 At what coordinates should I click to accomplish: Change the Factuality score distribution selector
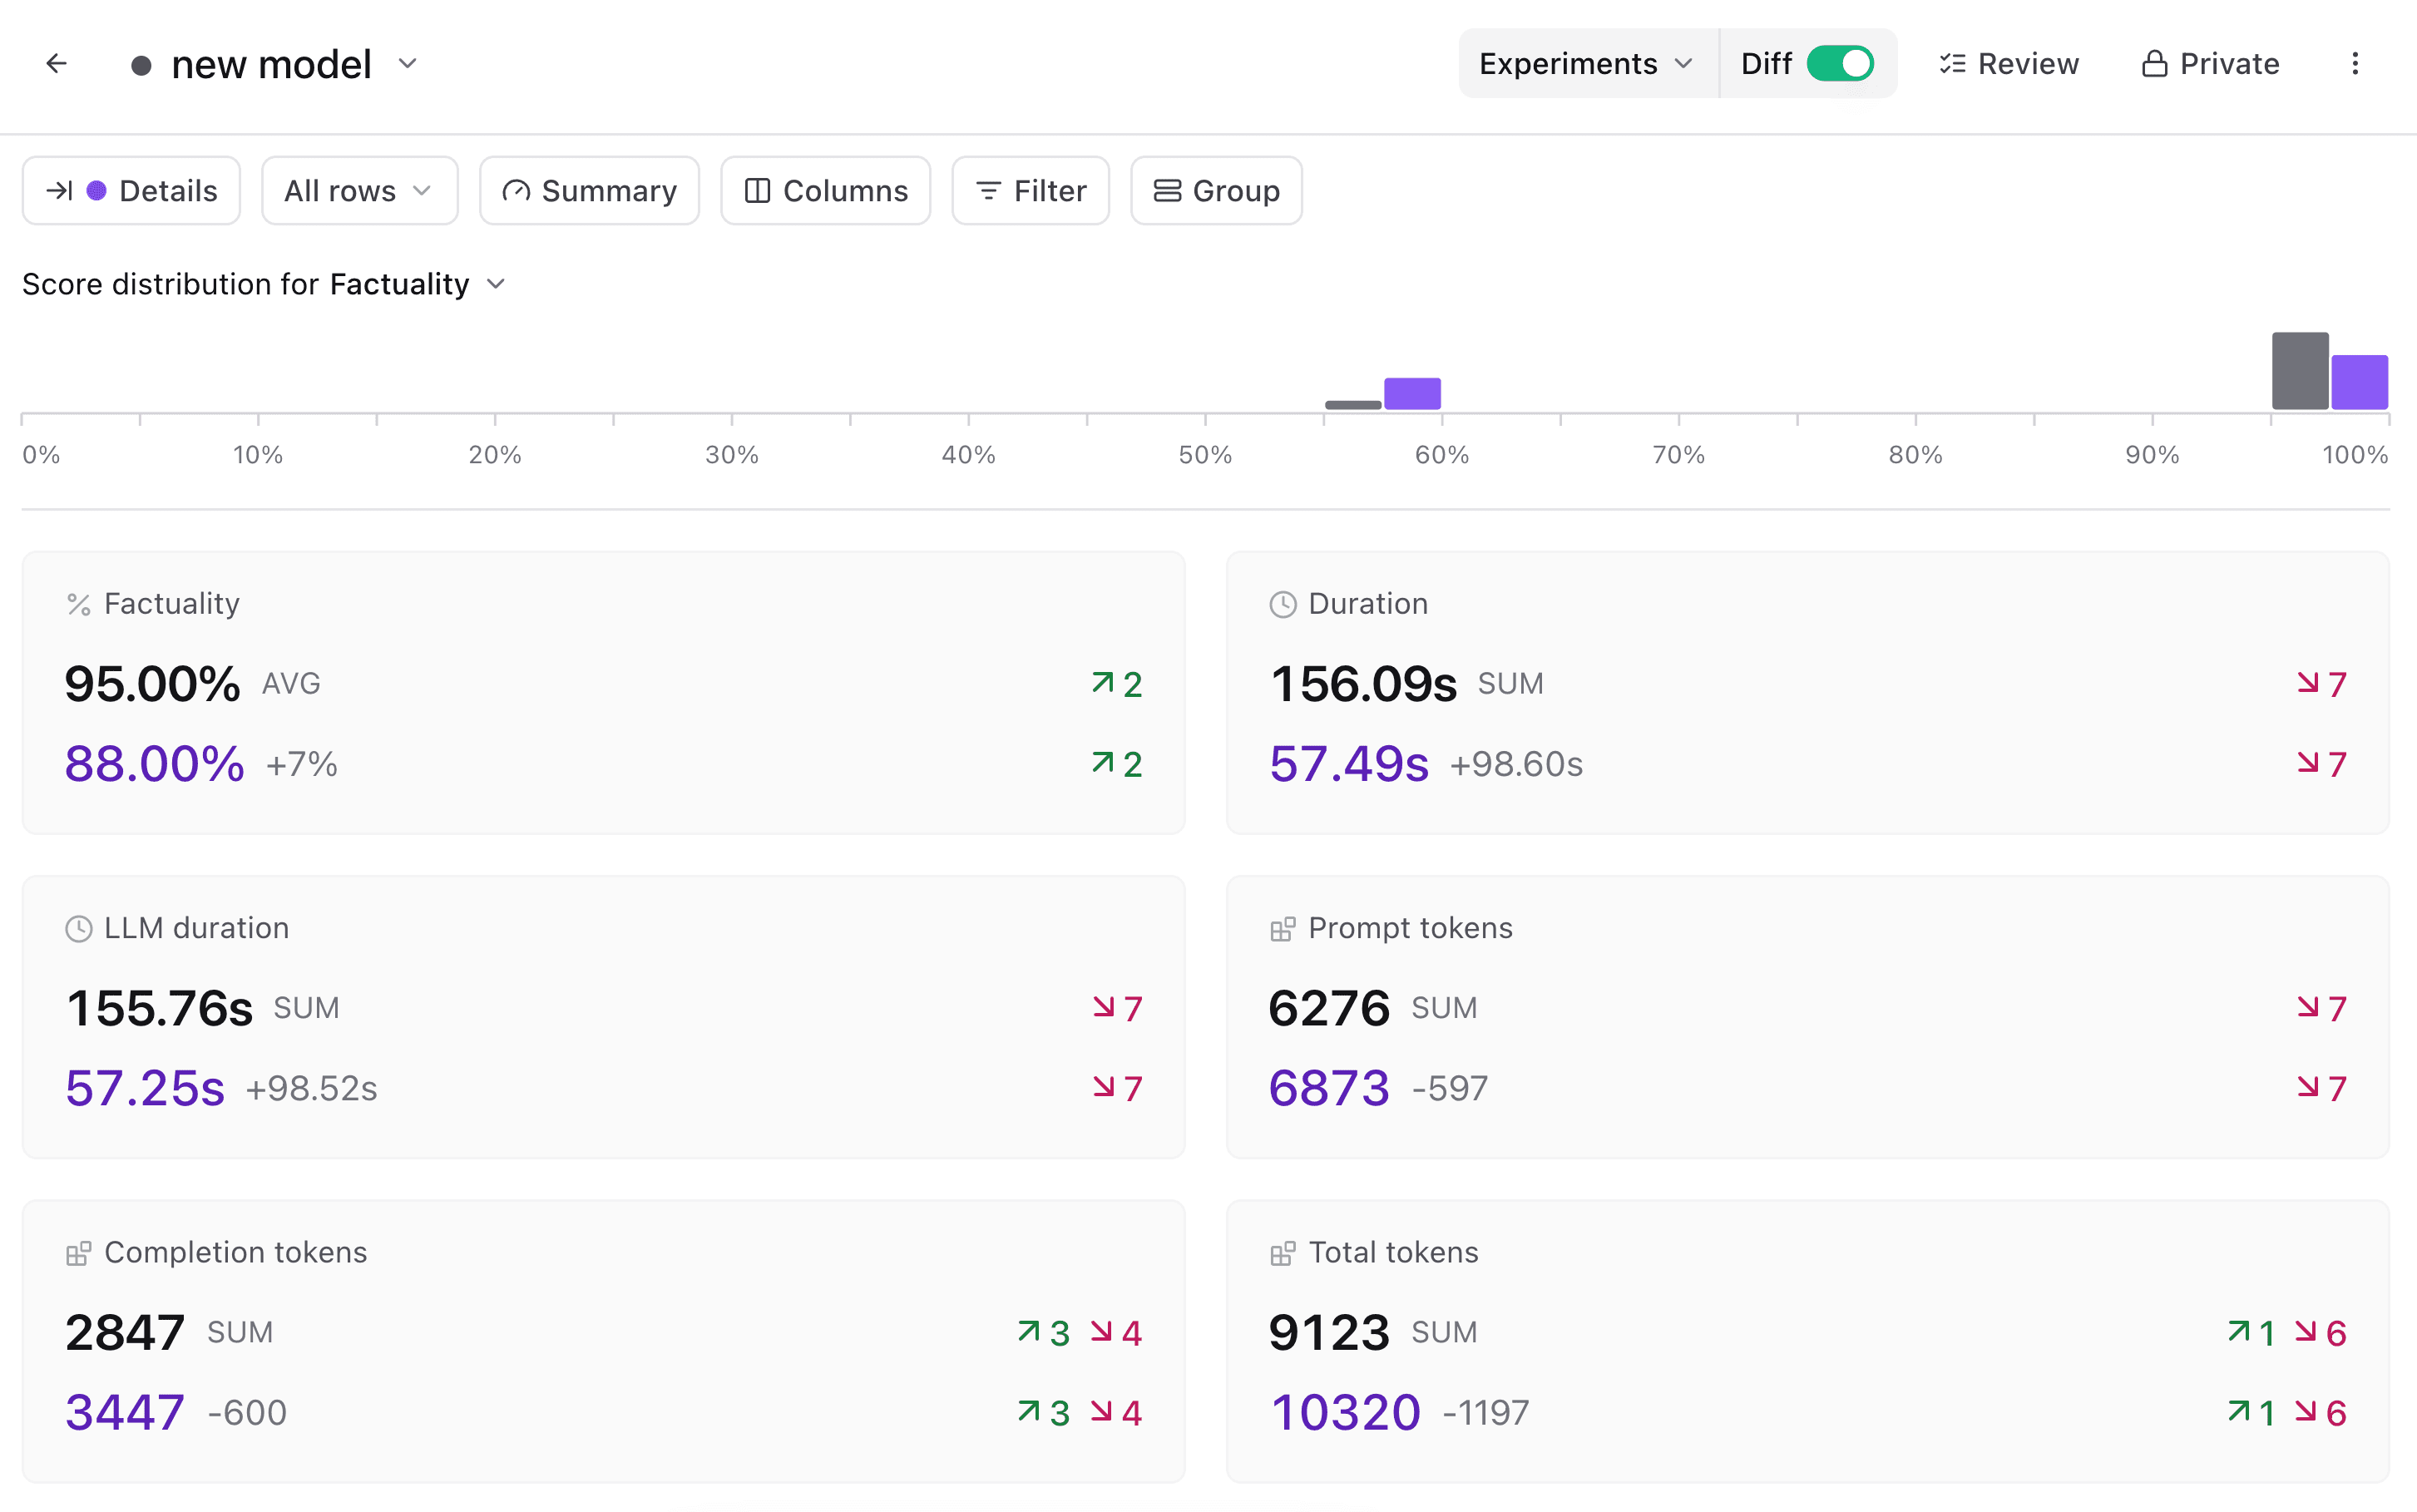[418, 284]
